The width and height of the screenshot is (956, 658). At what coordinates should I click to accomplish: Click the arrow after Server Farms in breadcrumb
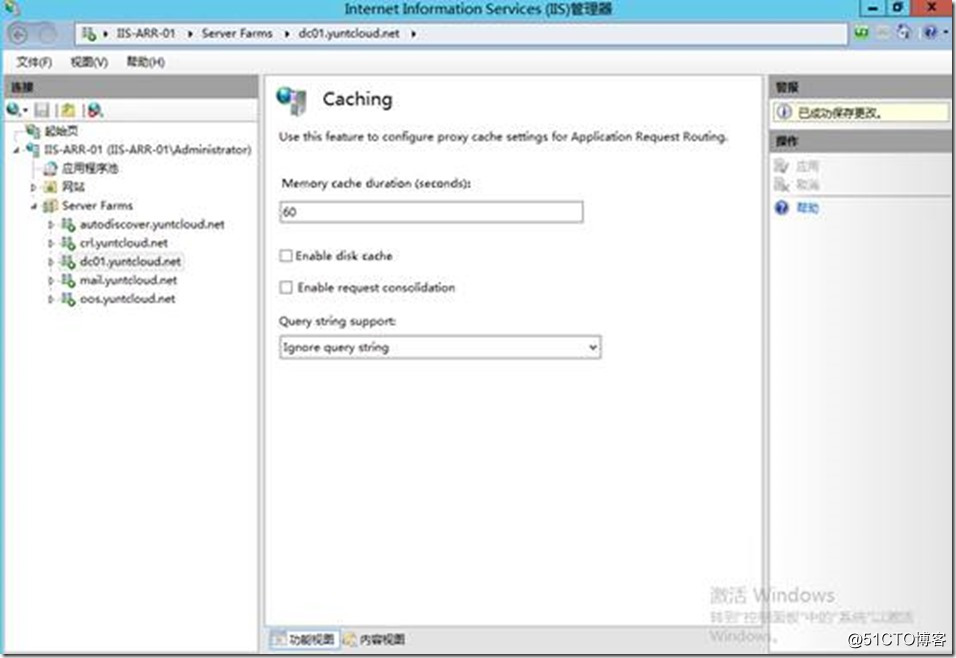coord(286,34)
